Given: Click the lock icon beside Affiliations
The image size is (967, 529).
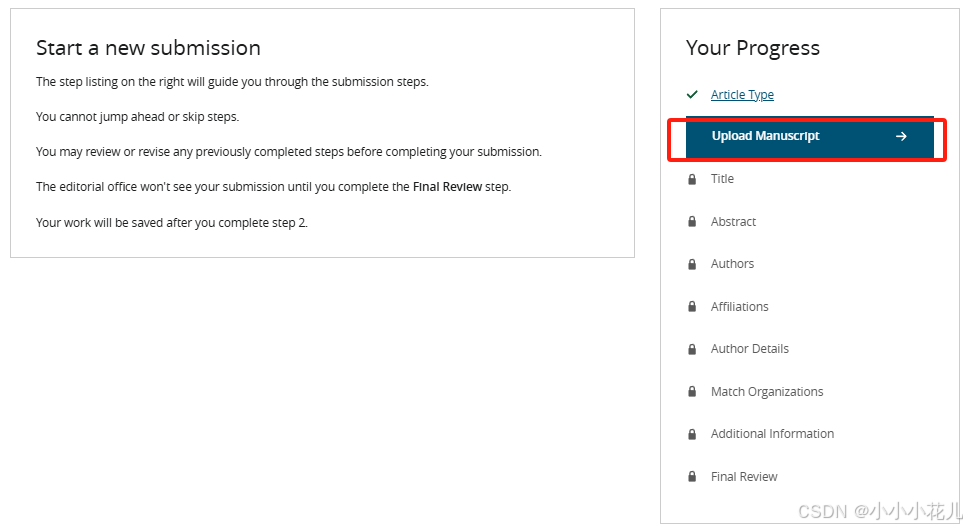Looking at the screenshot, I should [x=692, y=306].
